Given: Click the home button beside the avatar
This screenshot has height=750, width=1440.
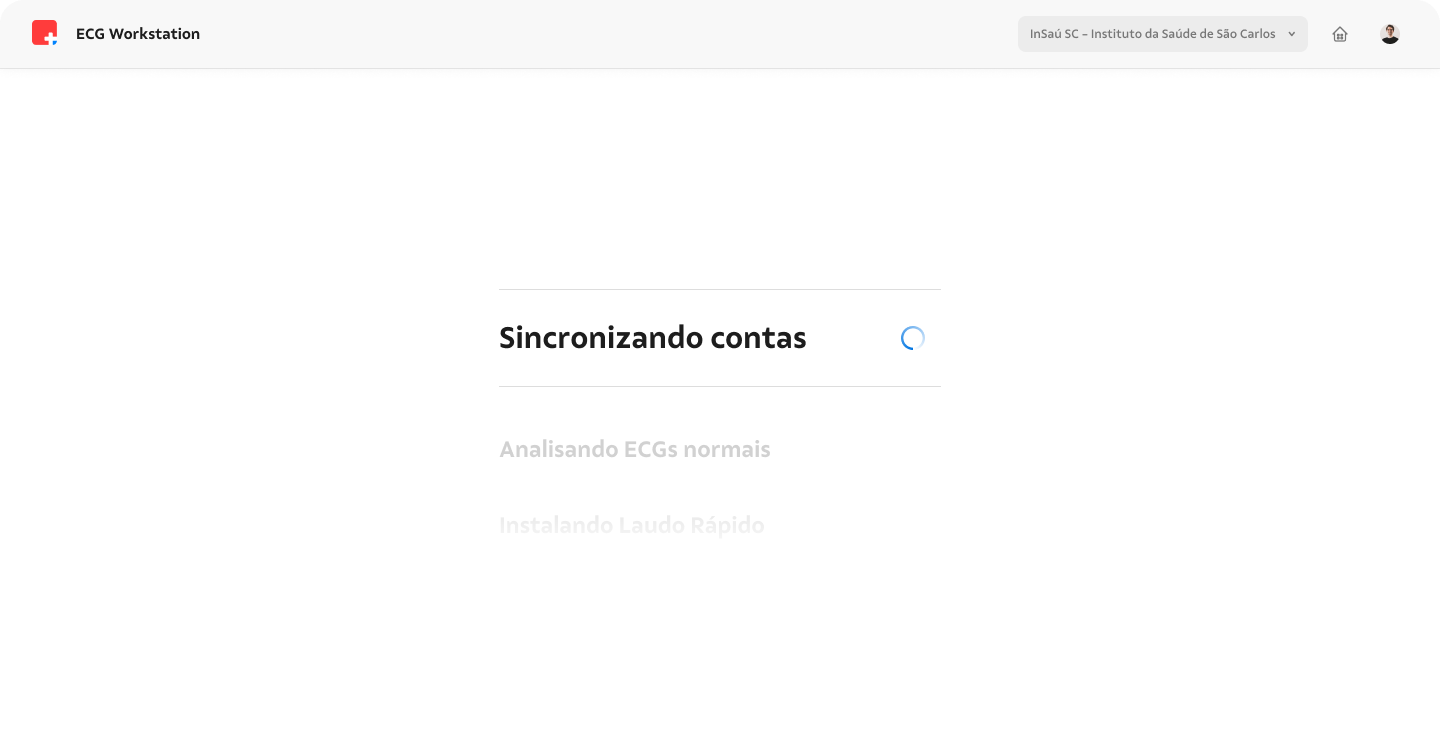Looking at the screenshot, I should point(1340,33).
